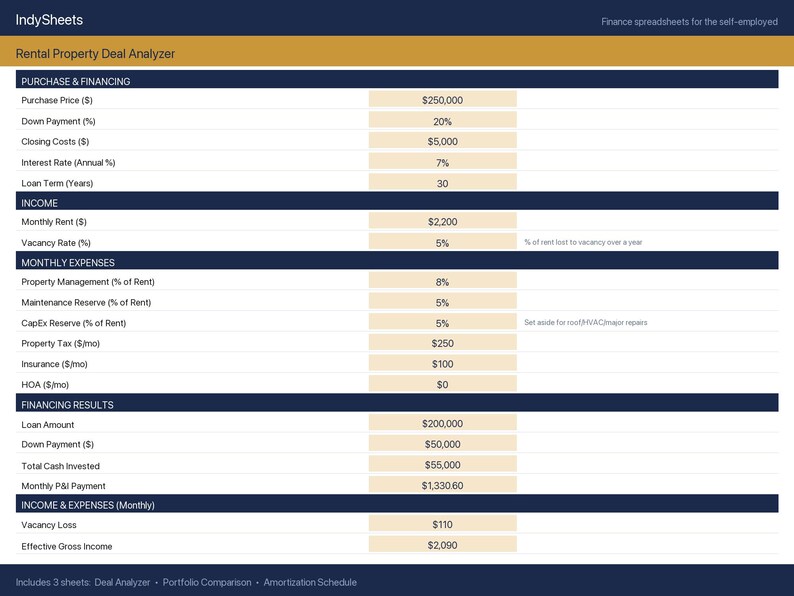
Task: Click the roof/HVAC/major repairs note
Action: 585,323
